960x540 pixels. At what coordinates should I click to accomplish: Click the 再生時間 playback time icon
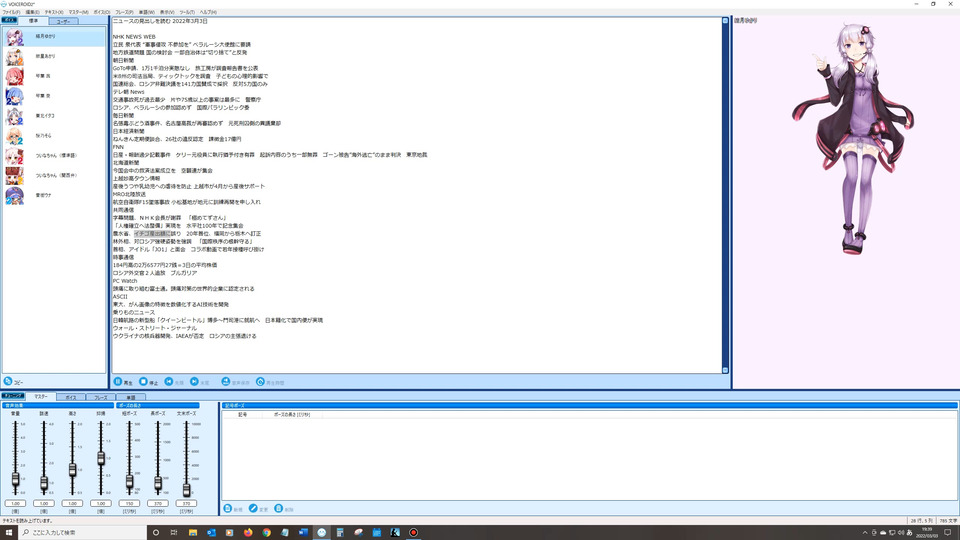[260, 381]
